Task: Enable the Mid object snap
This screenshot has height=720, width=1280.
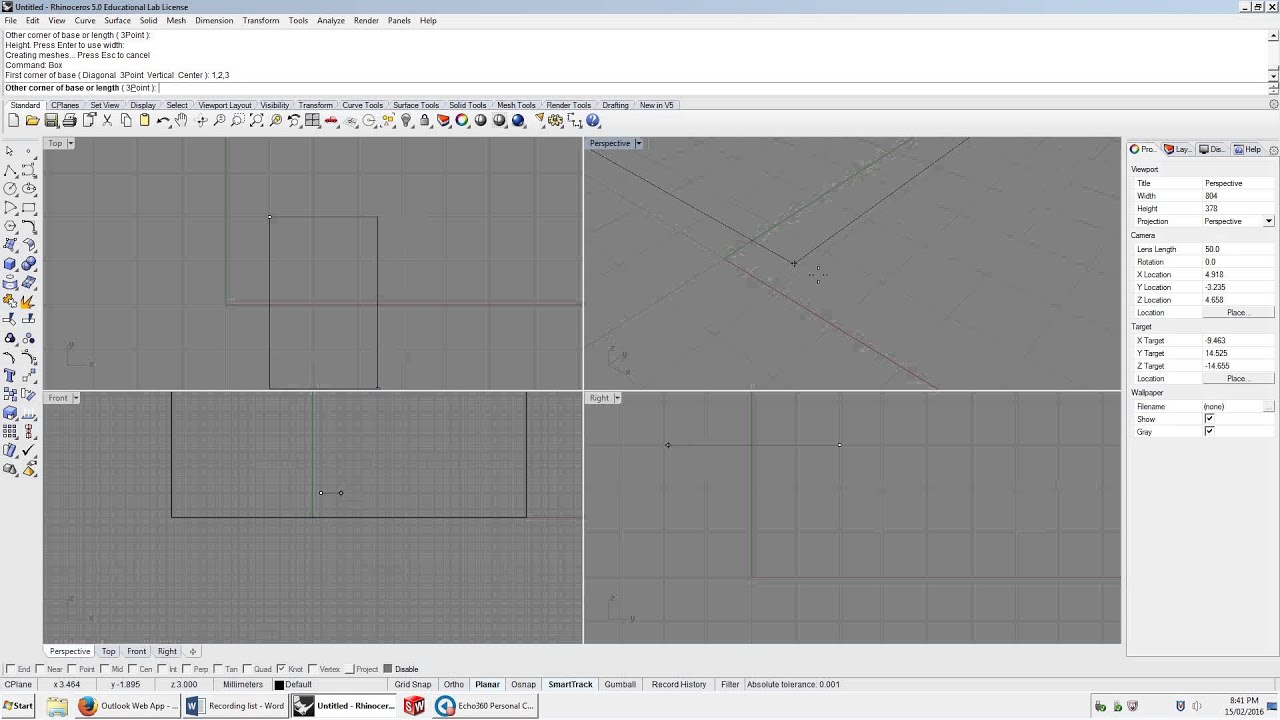Action: [105, 669]
